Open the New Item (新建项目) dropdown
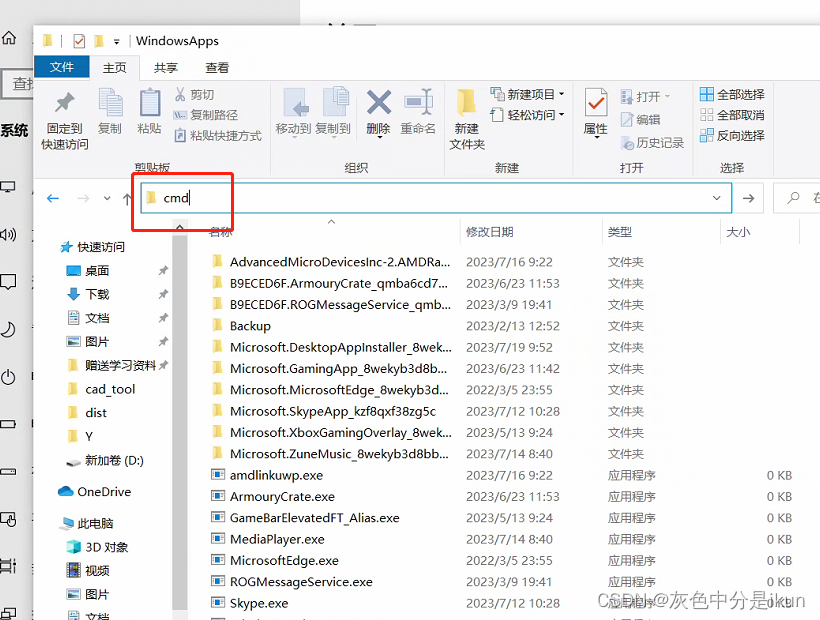Screen dimensions: 820x620 528,95
